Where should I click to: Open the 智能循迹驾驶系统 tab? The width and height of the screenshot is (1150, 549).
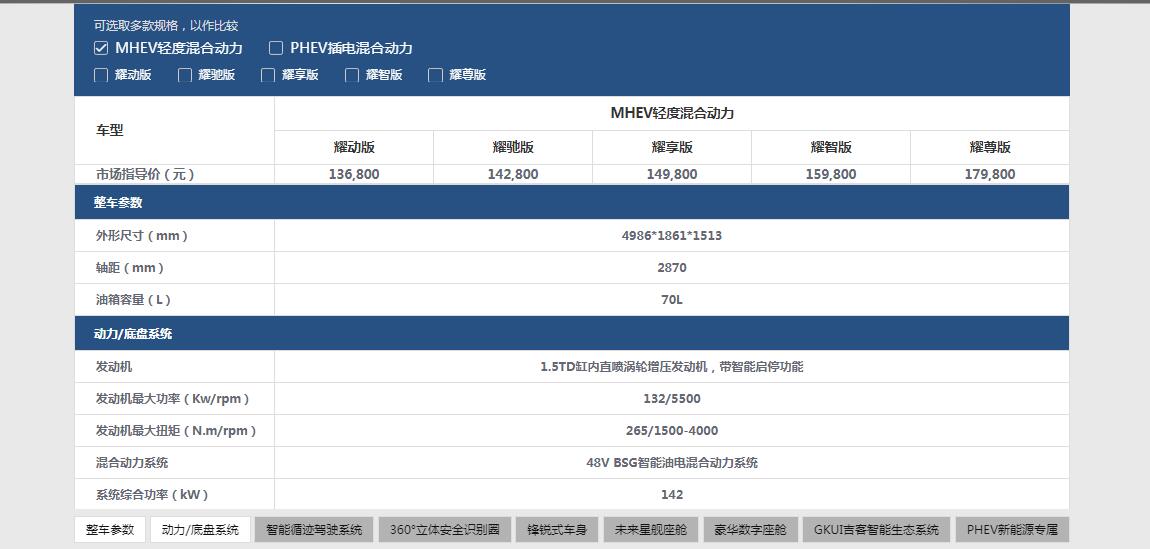314,529
